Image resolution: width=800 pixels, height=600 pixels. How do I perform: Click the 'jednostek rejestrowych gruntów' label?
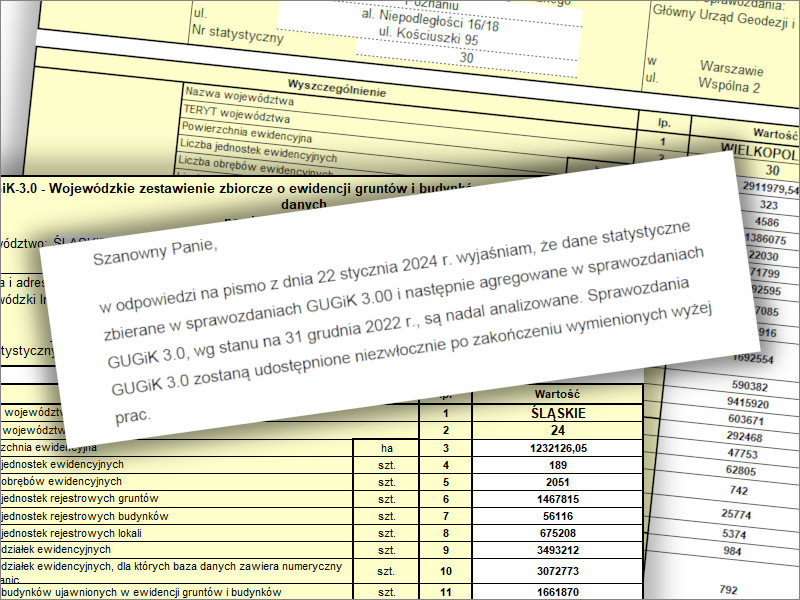click(x=80, y=498)
